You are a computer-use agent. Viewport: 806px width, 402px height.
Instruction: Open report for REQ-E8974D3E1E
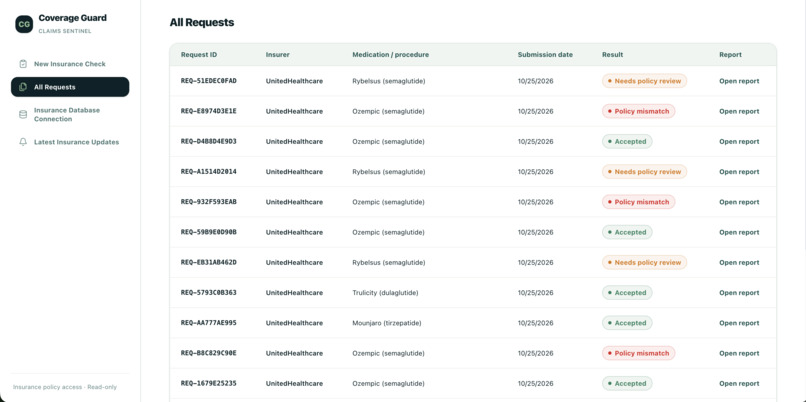click(x=739, y=111)
